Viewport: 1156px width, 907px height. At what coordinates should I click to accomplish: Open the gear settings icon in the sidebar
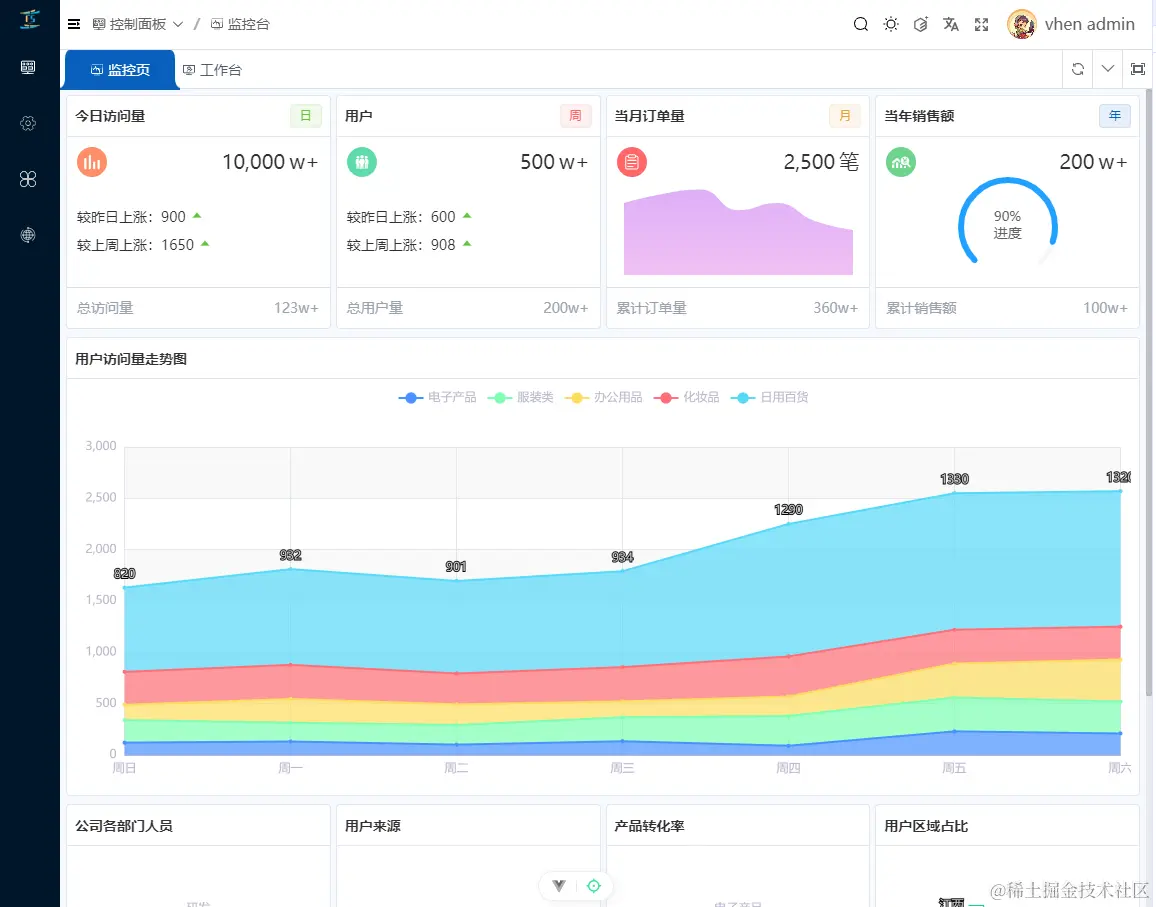click(28, 123)
